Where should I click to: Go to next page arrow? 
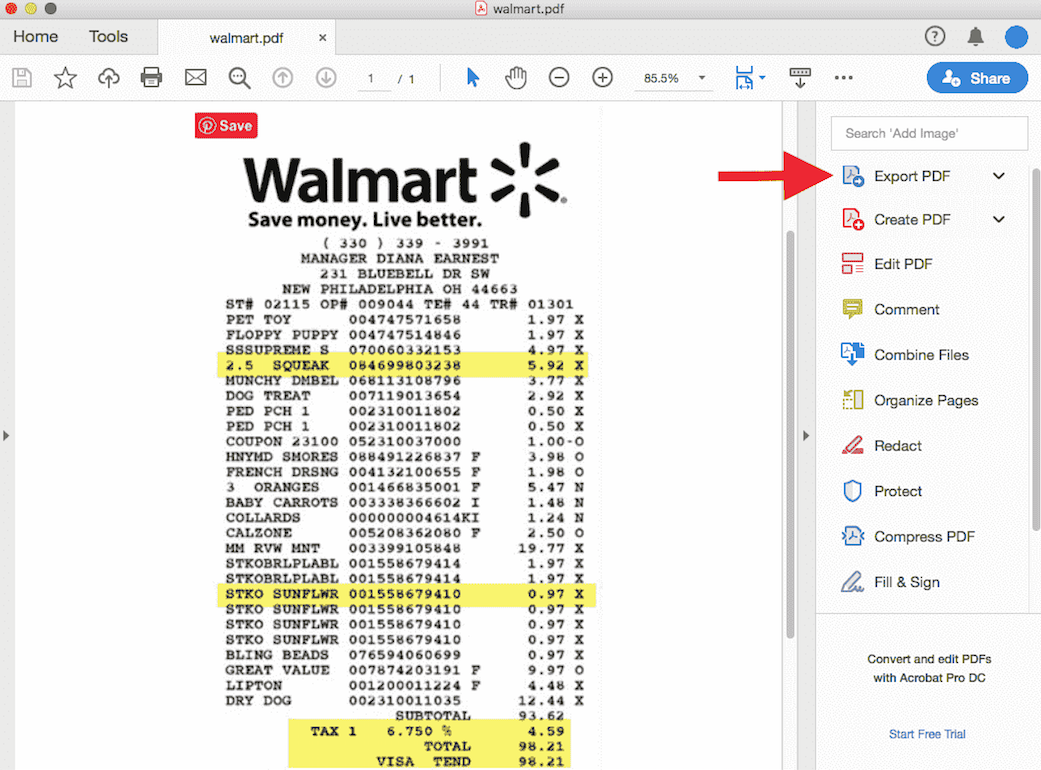pyautogui.click(x=326, y=78)
